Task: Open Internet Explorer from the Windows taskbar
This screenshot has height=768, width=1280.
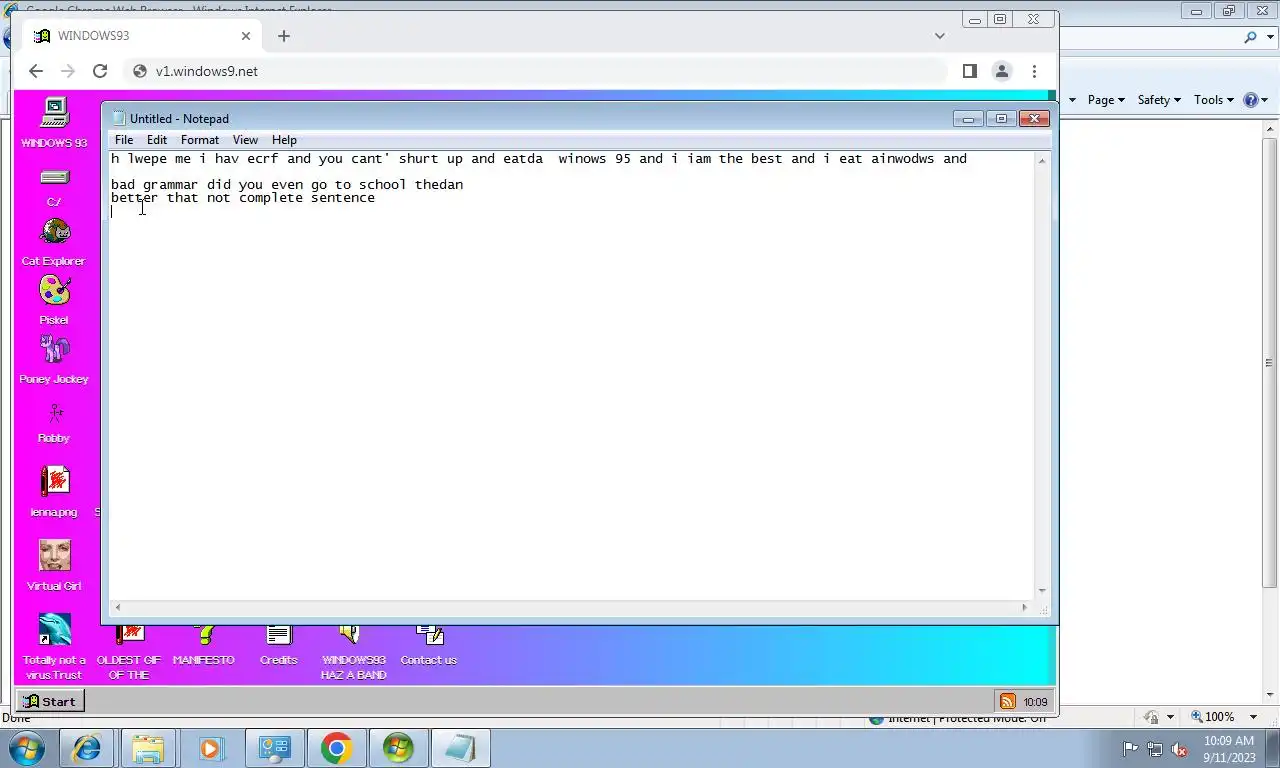Action: point(87,748)
